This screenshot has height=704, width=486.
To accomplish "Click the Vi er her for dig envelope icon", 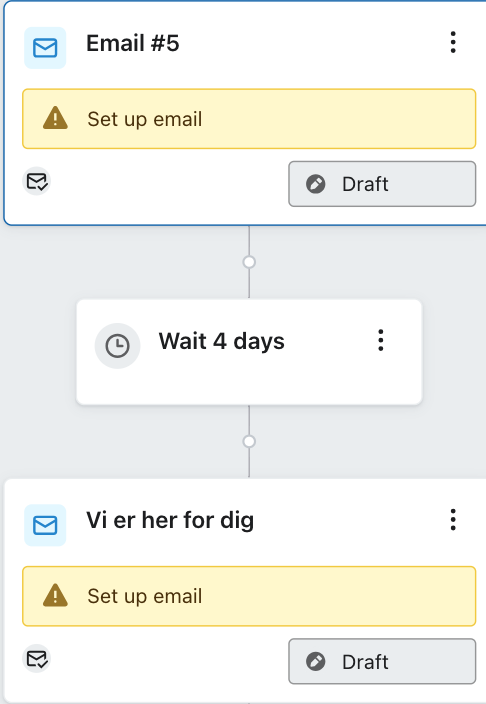I will pyautogui.click(x=45, y=525).
